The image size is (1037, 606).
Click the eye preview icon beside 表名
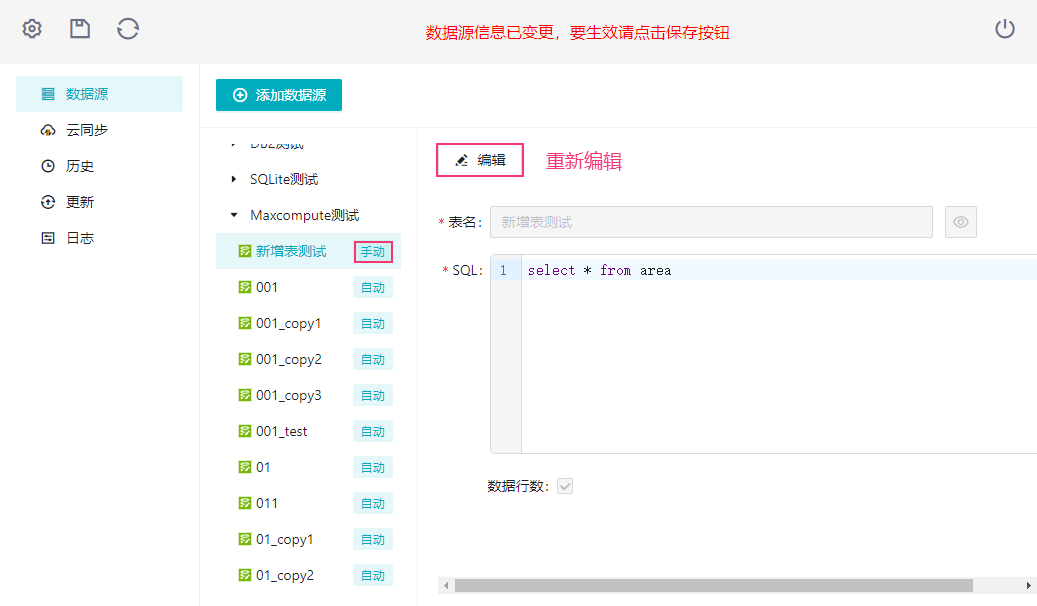point(961,222)
